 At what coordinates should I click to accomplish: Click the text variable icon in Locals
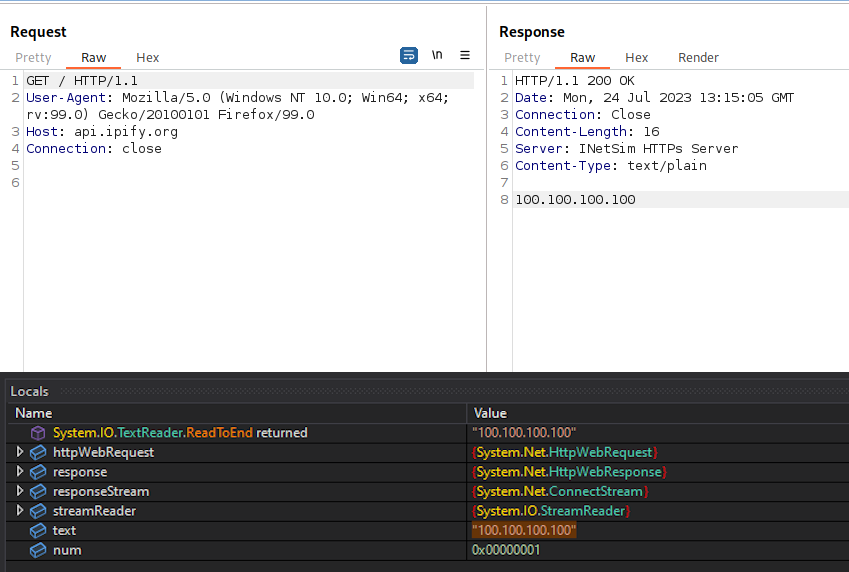[38, 531]
